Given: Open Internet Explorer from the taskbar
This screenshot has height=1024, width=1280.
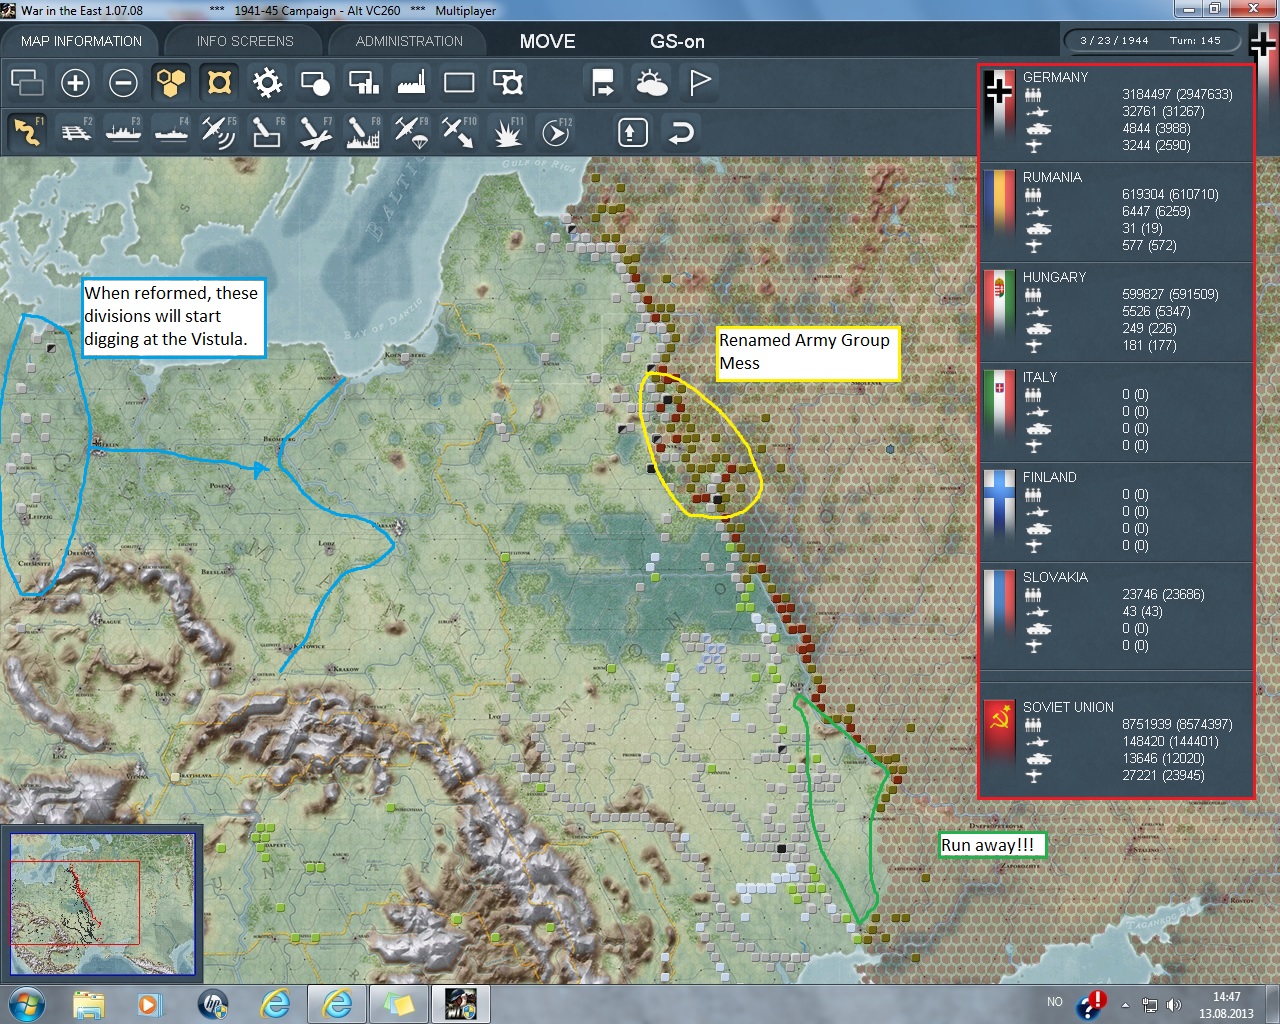Looking at the screenshot, I should point(275,1003).
